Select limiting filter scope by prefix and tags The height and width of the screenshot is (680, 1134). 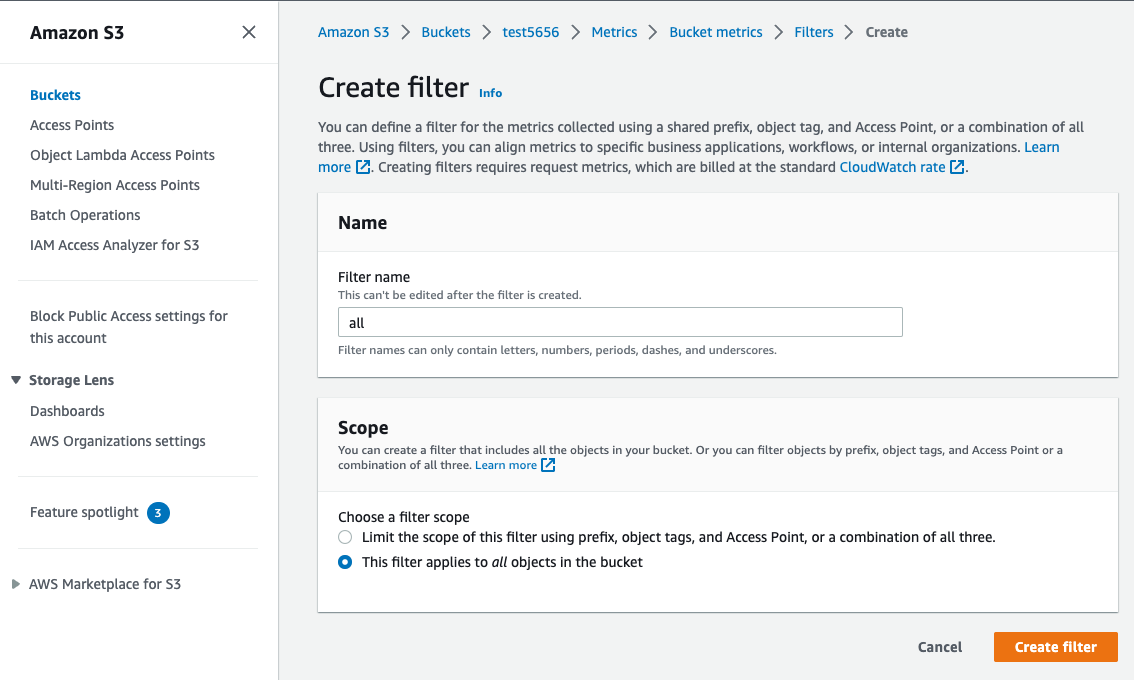point(345,537)
